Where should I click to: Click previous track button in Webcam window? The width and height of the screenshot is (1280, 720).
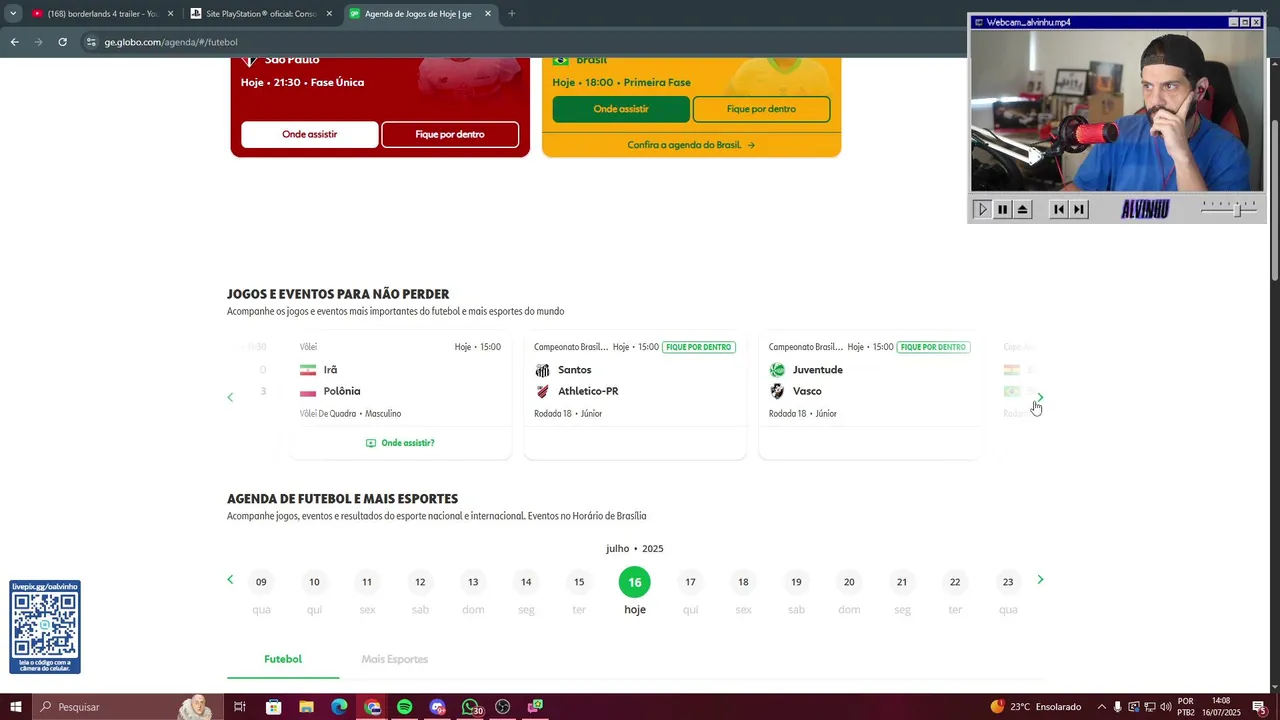(x=1059, y=209)
